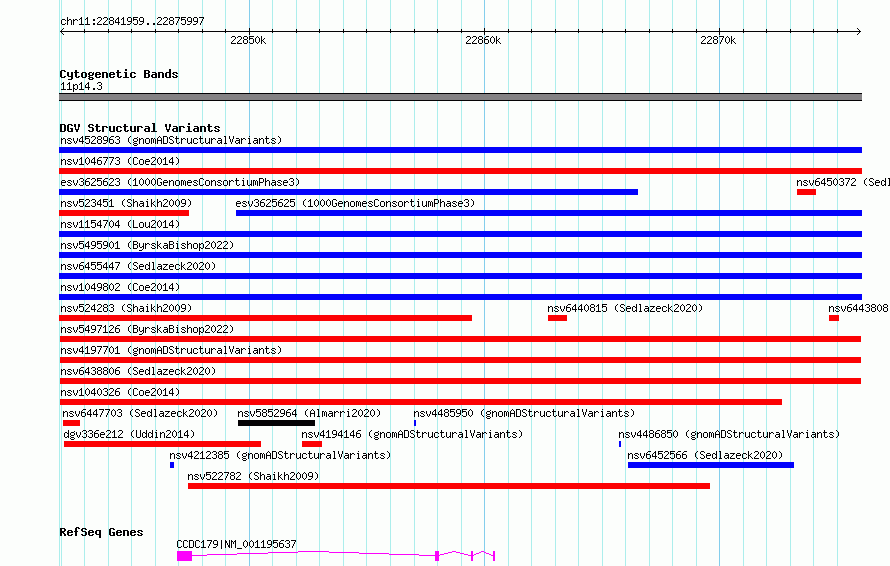Click the red dgv336e212 variant bar
The width and height of the screenshot is (890, 566).
coord(162,444)
